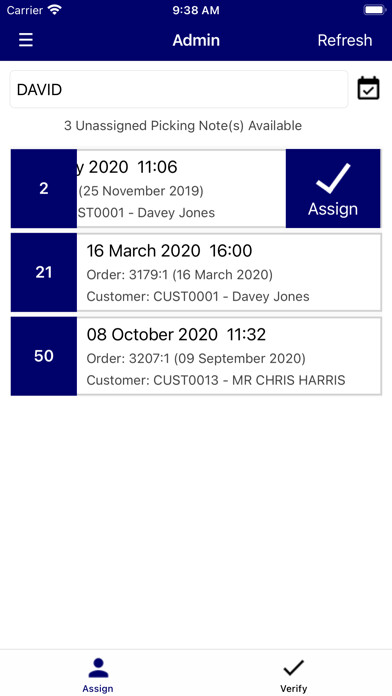Select the blue tile numbered 21
Image resolution: width=392 pixels, height=696 pixels.
tap(44, 272)
